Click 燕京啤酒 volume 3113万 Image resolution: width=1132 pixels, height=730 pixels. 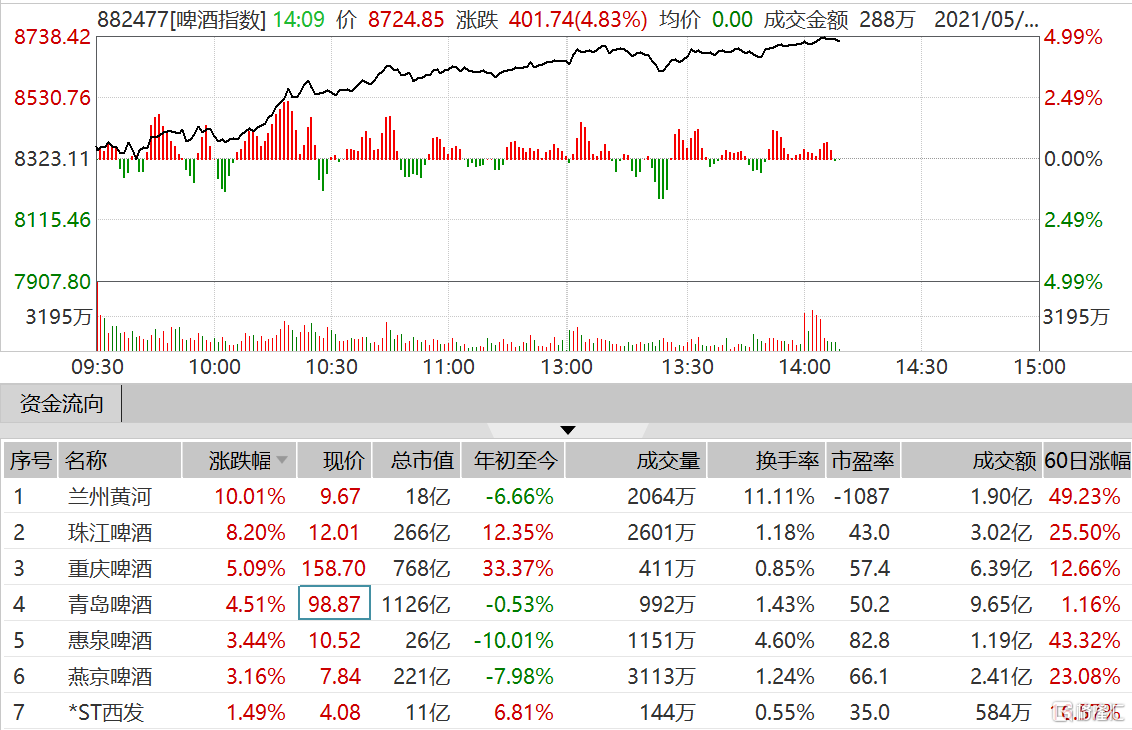(661, 677)
